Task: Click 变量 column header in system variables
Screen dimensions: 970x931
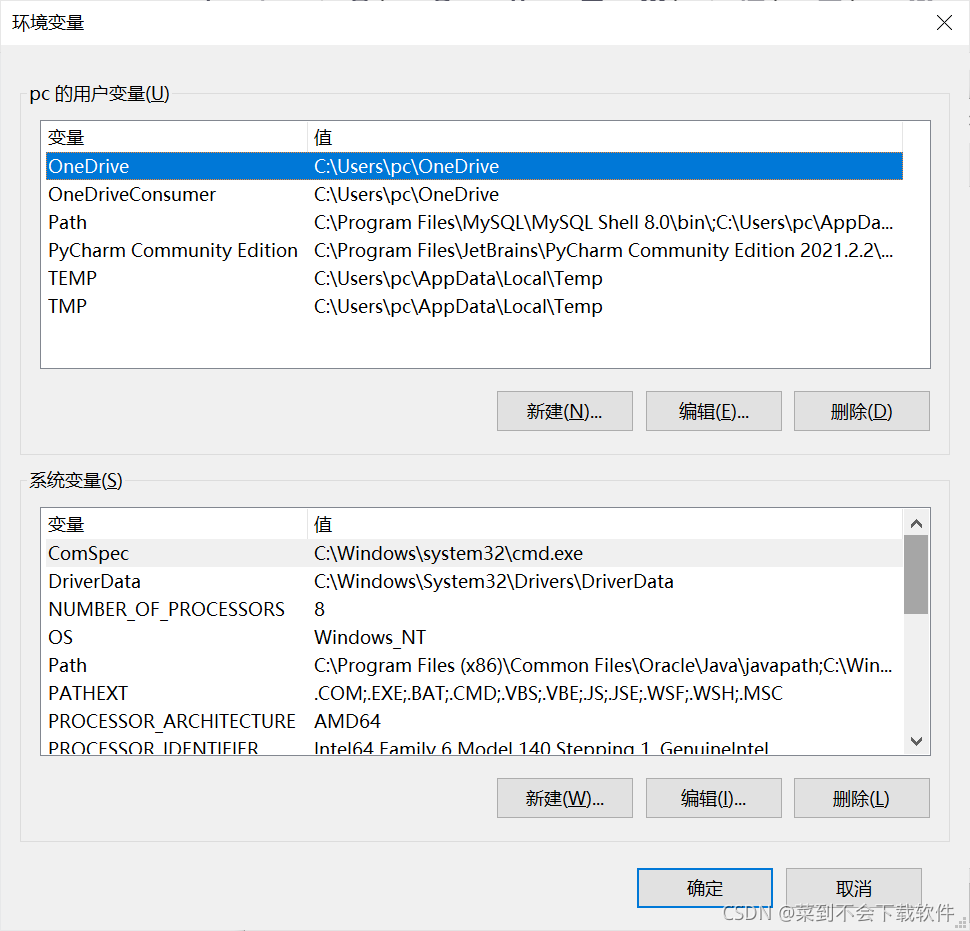Action: [174, 524]
